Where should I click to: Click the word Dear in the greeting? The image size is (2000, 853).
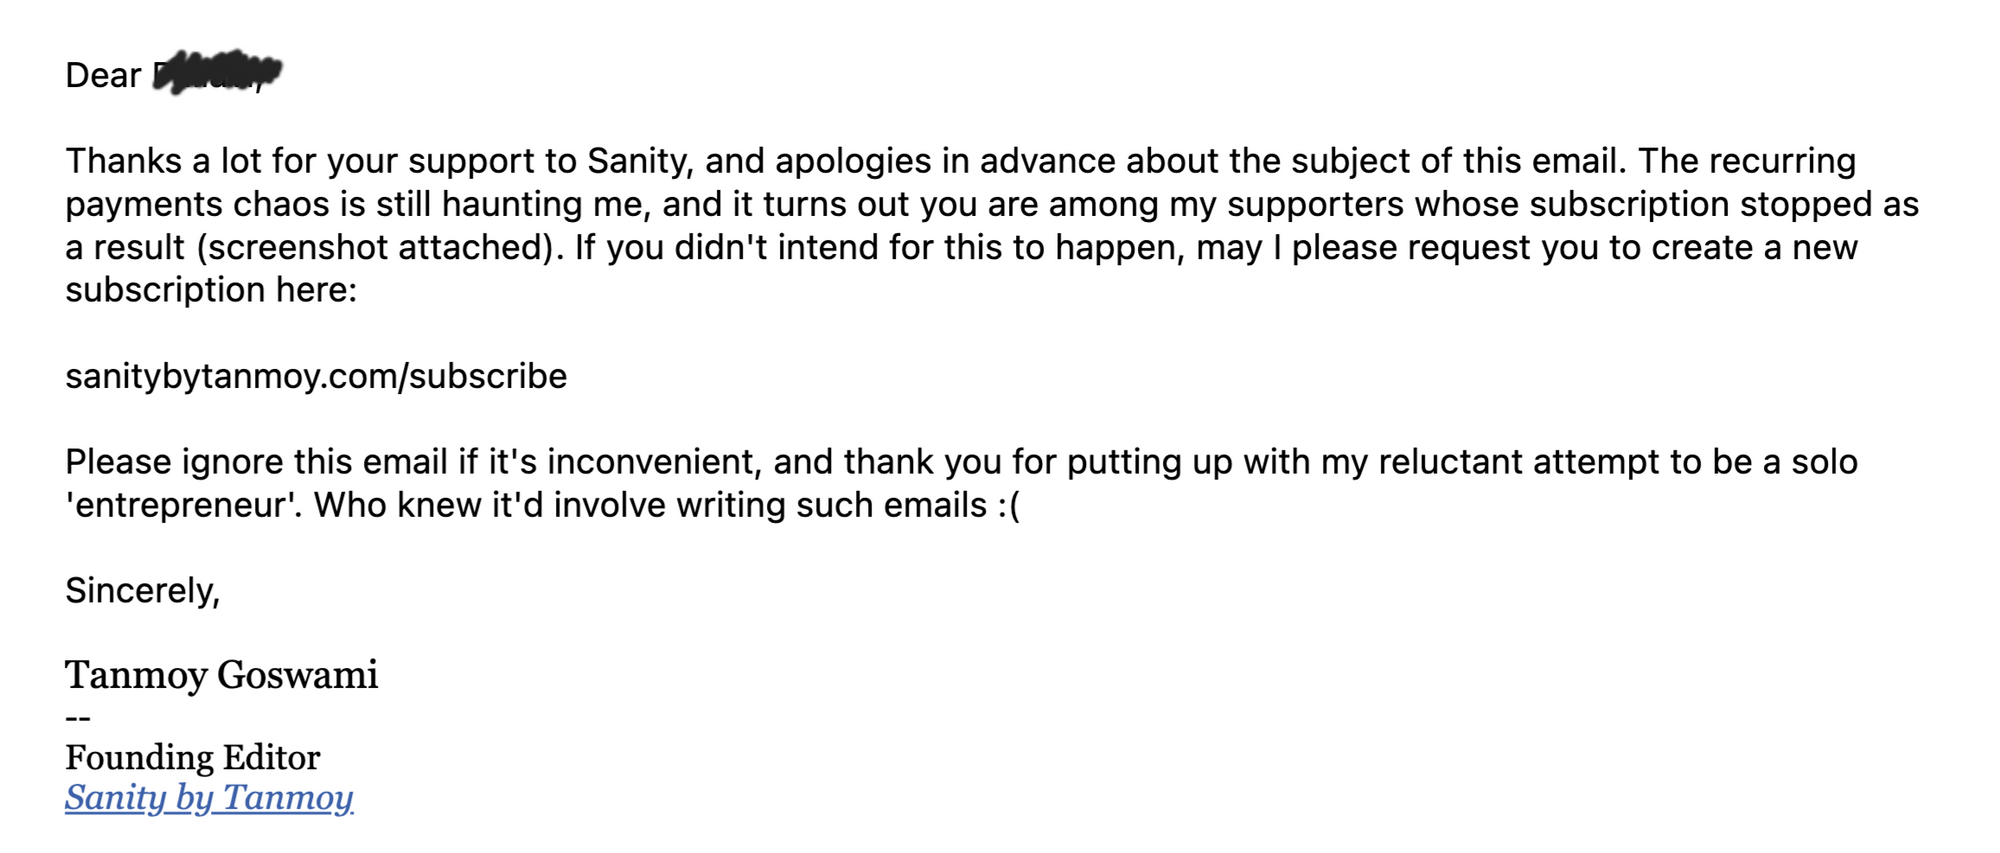[x=103, y=75]
